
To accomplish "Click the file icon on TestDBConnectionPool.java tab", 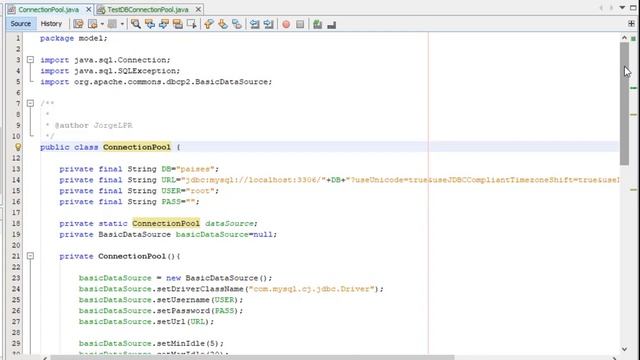I will 101,9.
